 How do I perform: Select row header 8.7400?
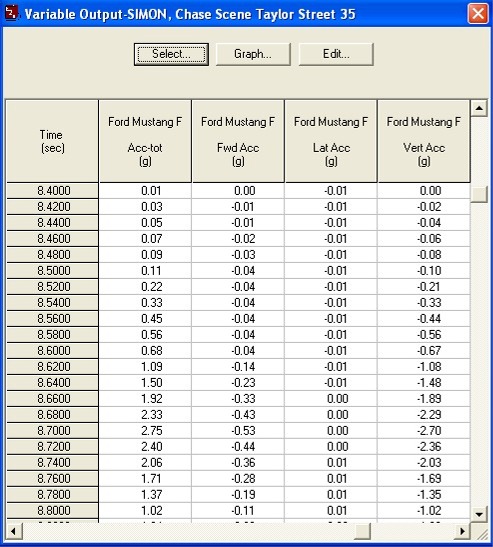tap(52, 463)
